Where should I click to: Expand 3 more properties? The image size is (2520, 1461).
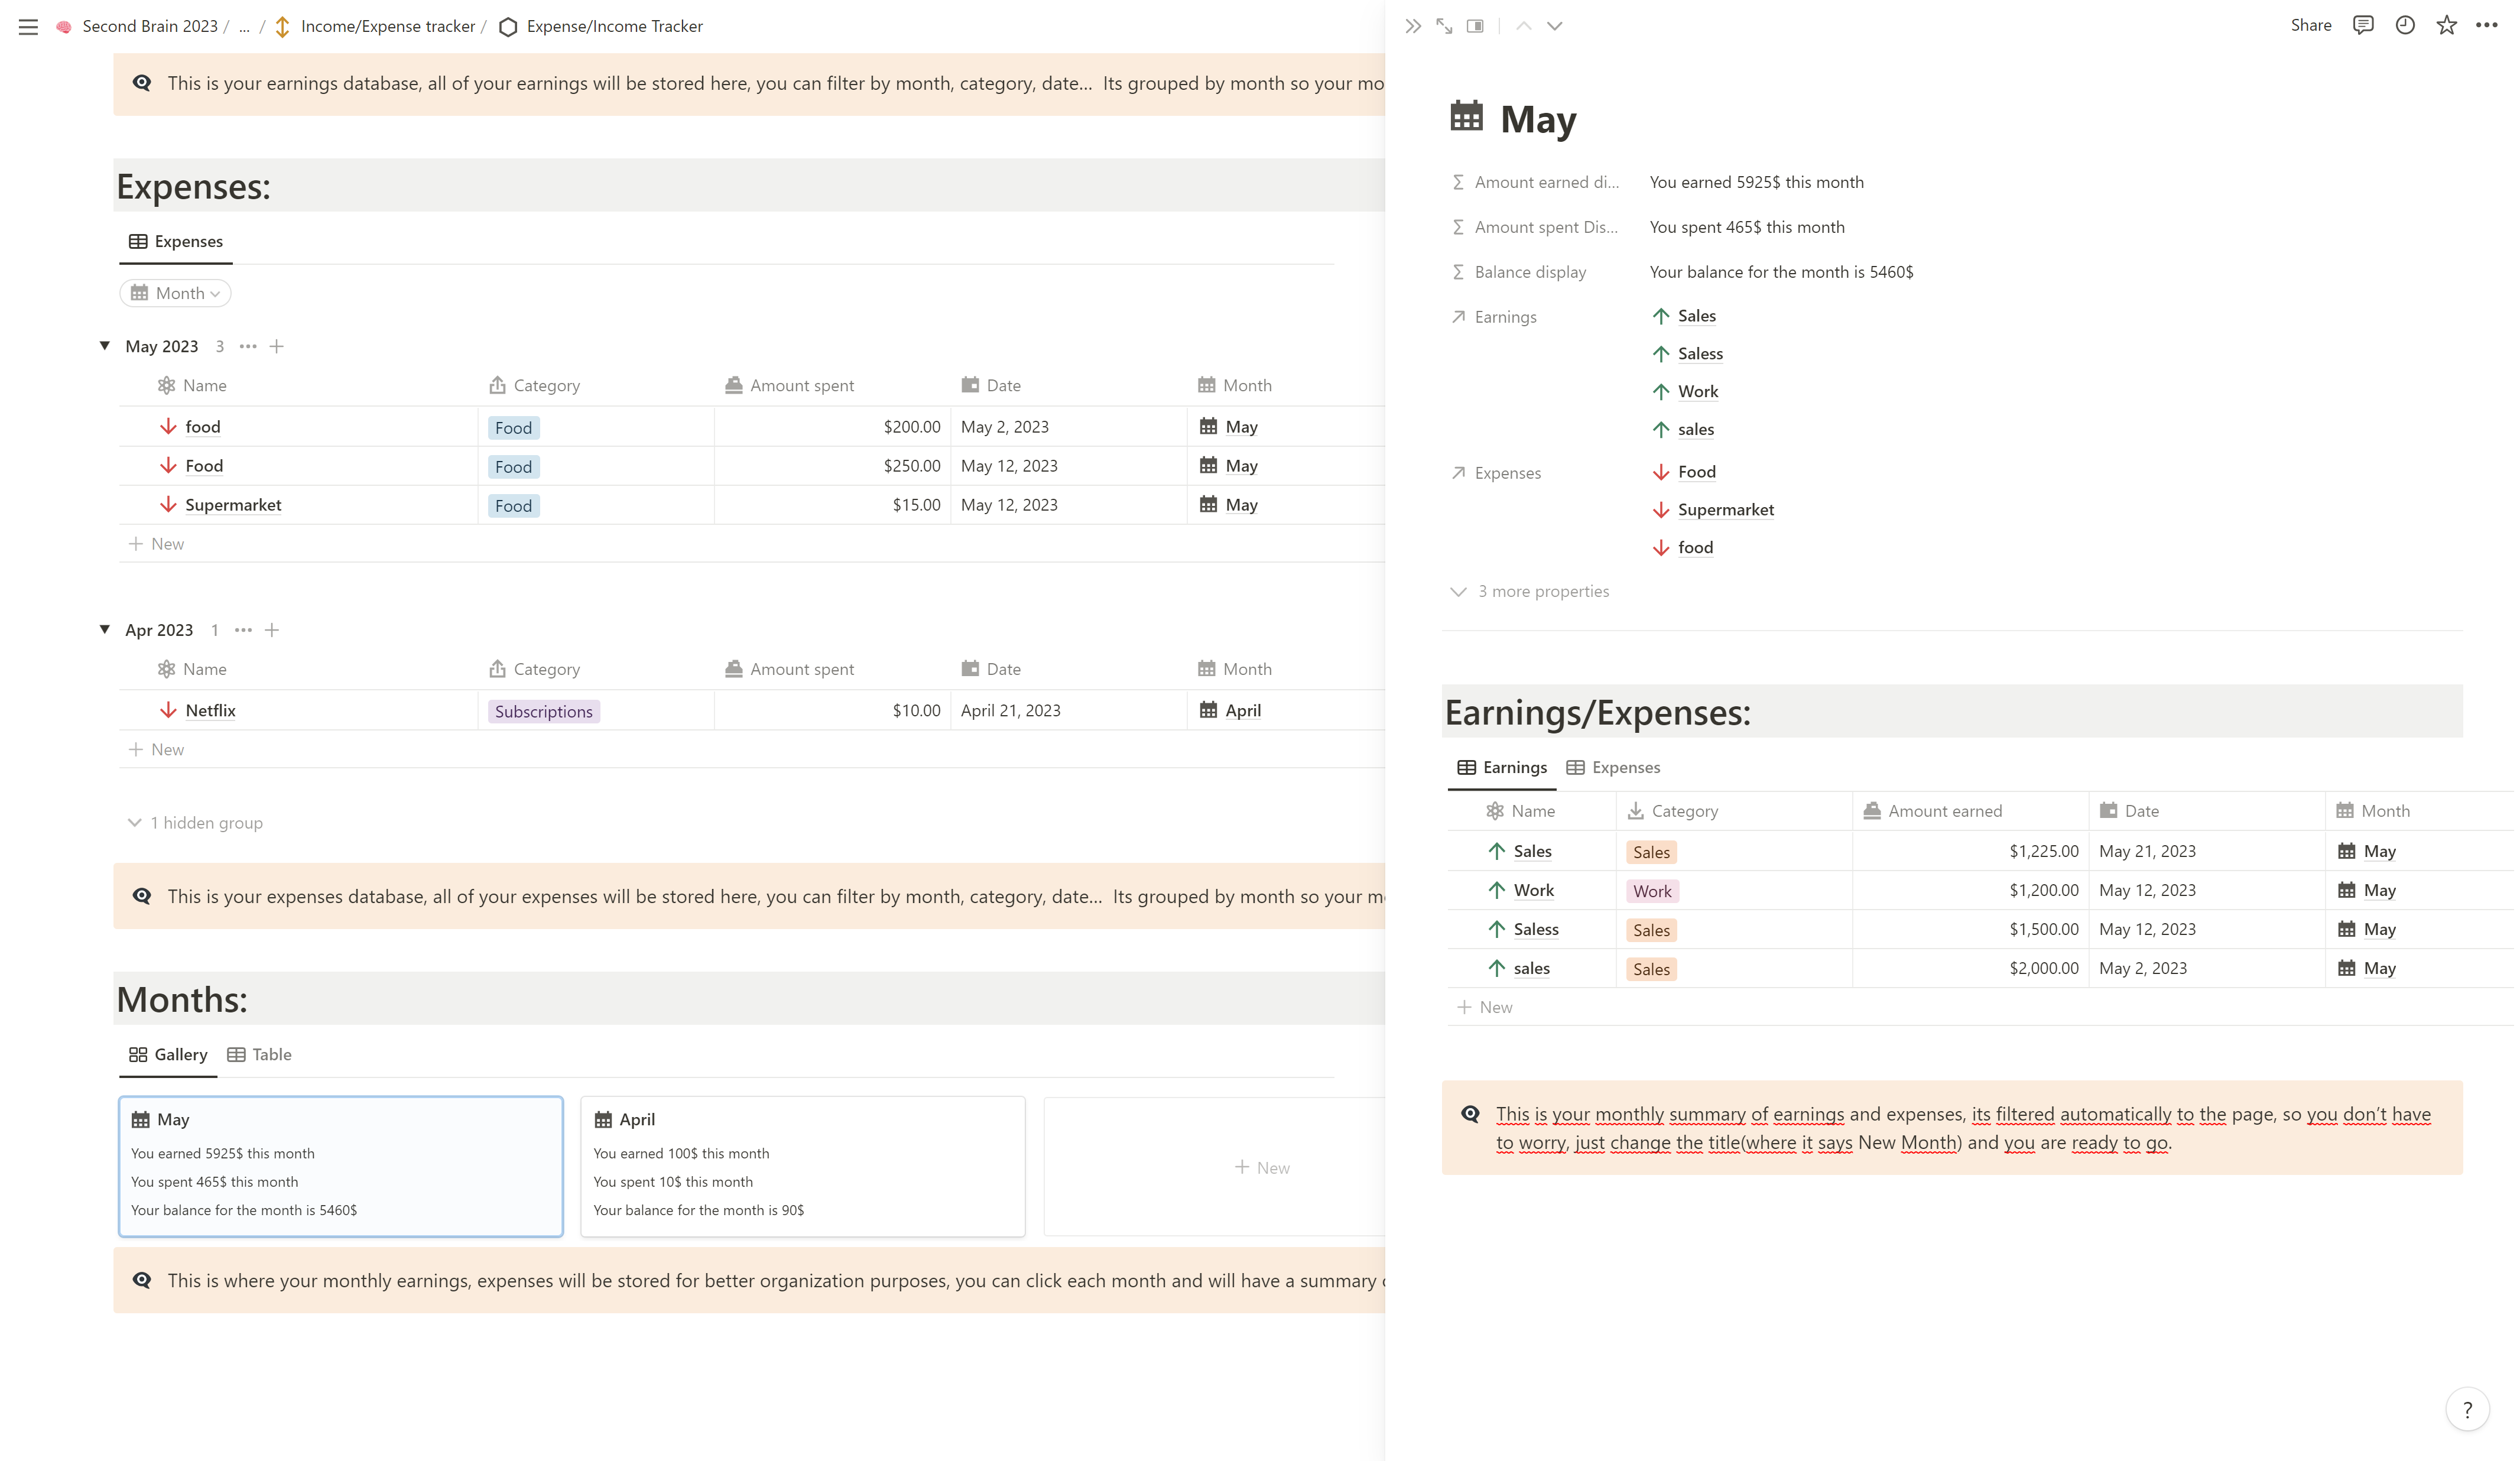tap(1530, 592)
